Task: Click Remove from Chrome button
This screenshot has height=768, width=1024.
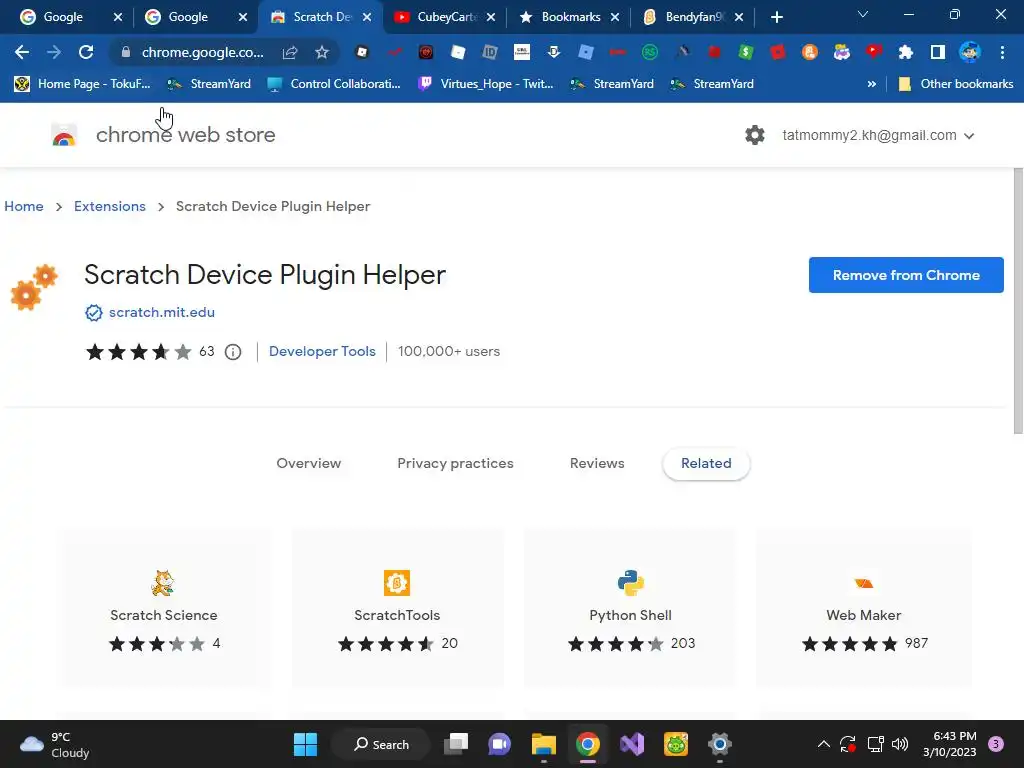Action: 906,275
